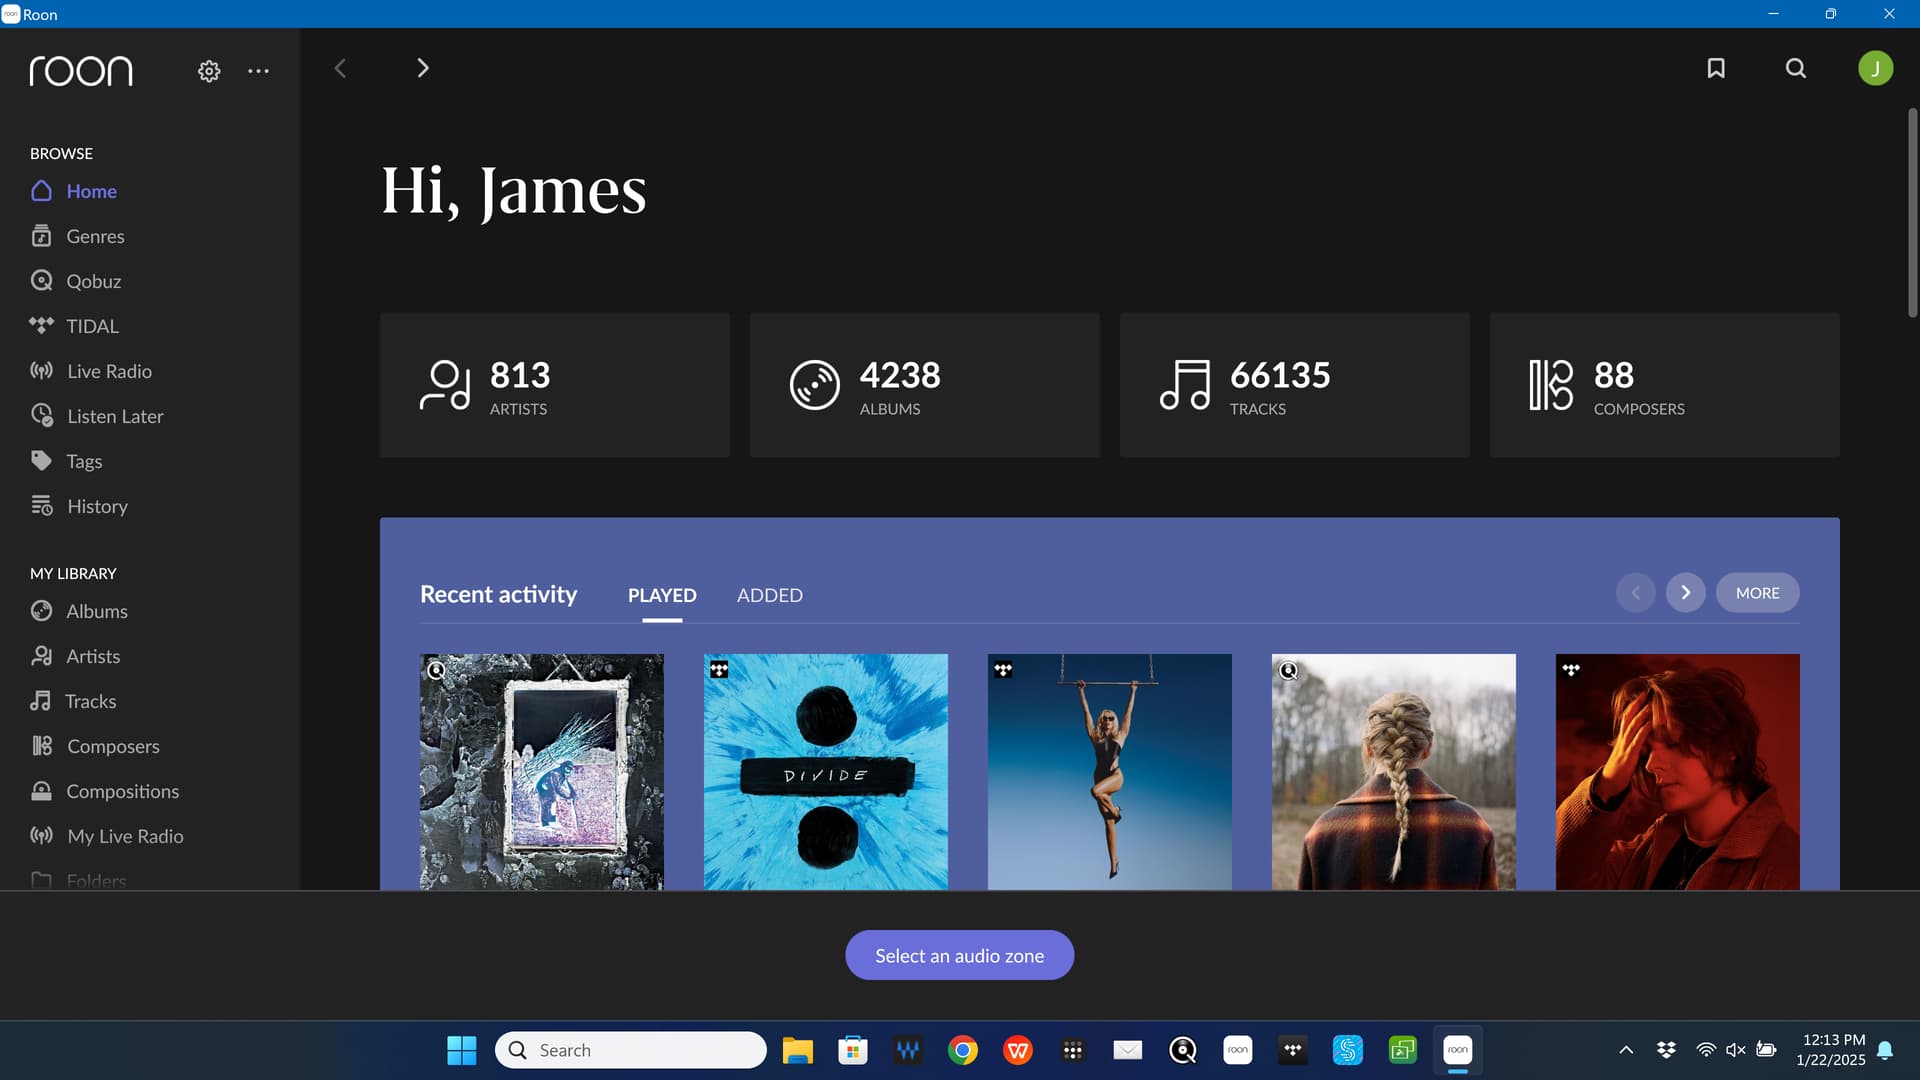Show hidden system tray icons chevron
This screenshot has height=1080, width=1920.
(x=1626, y=1050)
